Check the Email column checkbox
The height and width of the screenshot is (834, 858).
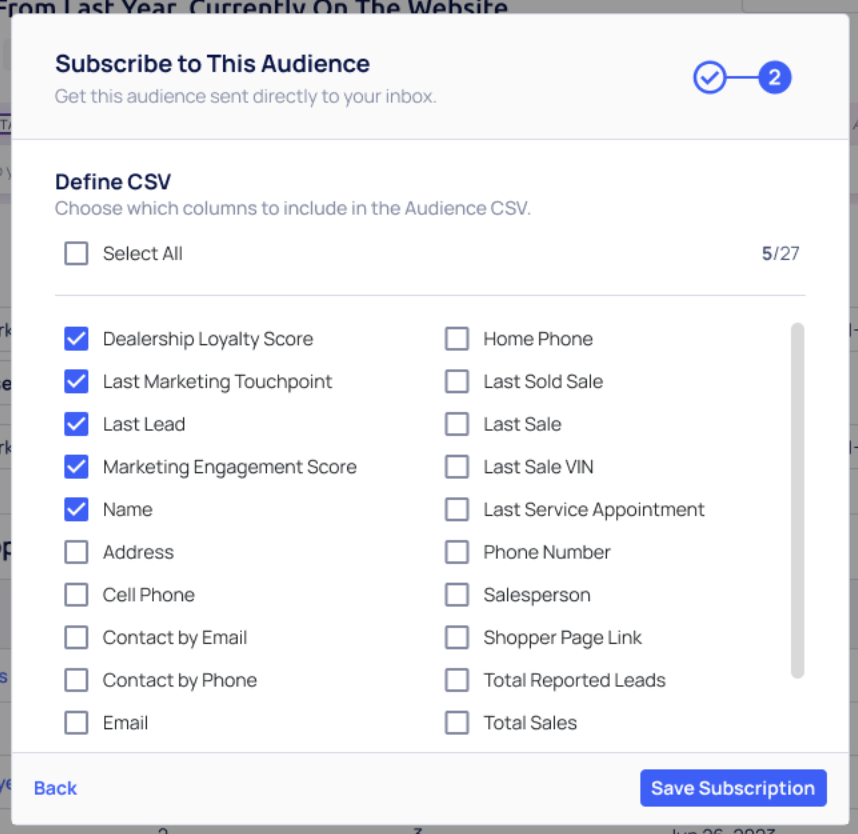point(76,723)
